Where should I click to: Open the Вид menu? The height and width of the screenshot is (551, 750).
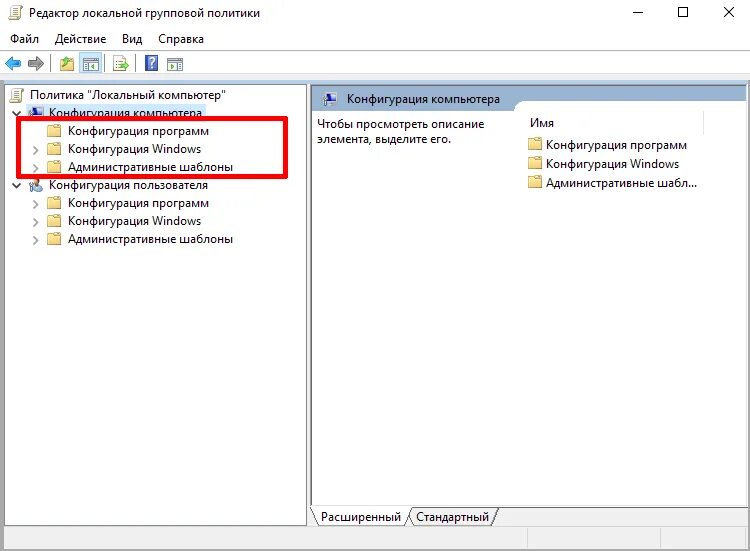(132, 39)
